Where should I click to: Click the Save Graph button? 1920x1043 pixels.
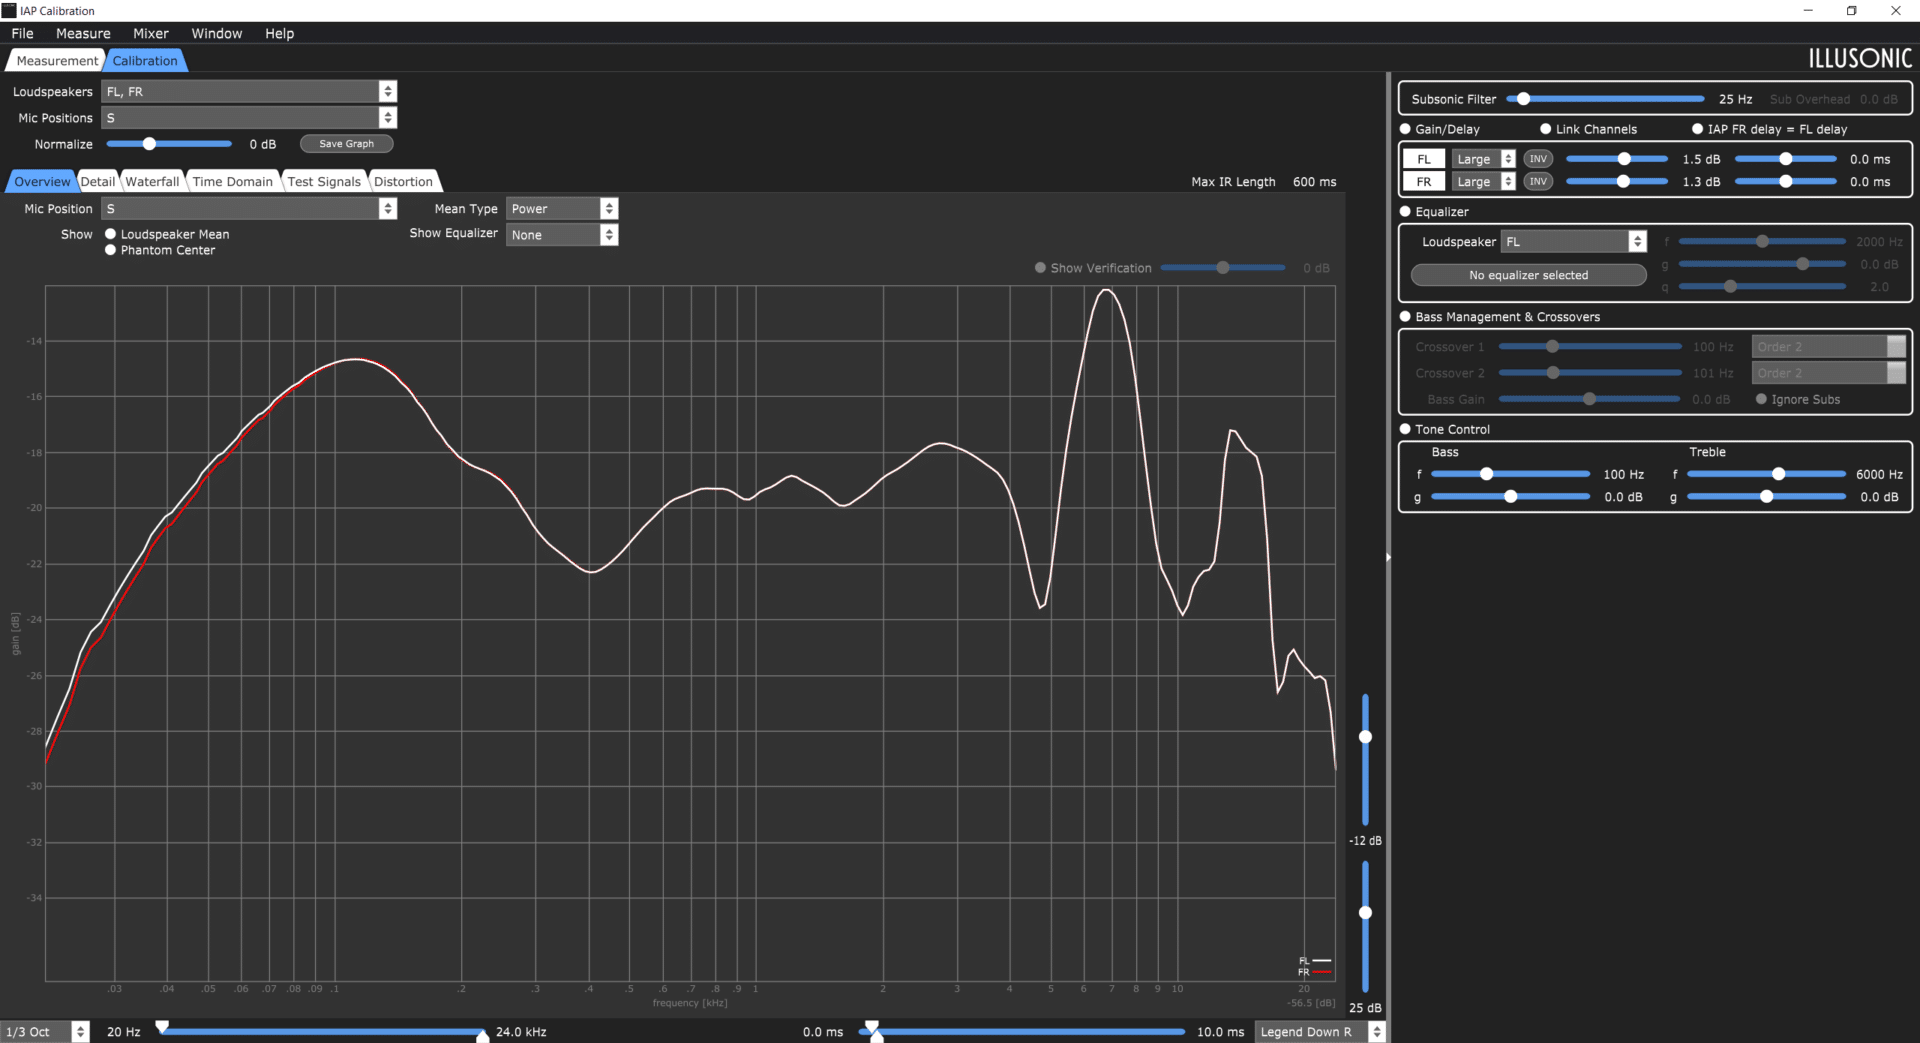point(346,144)
